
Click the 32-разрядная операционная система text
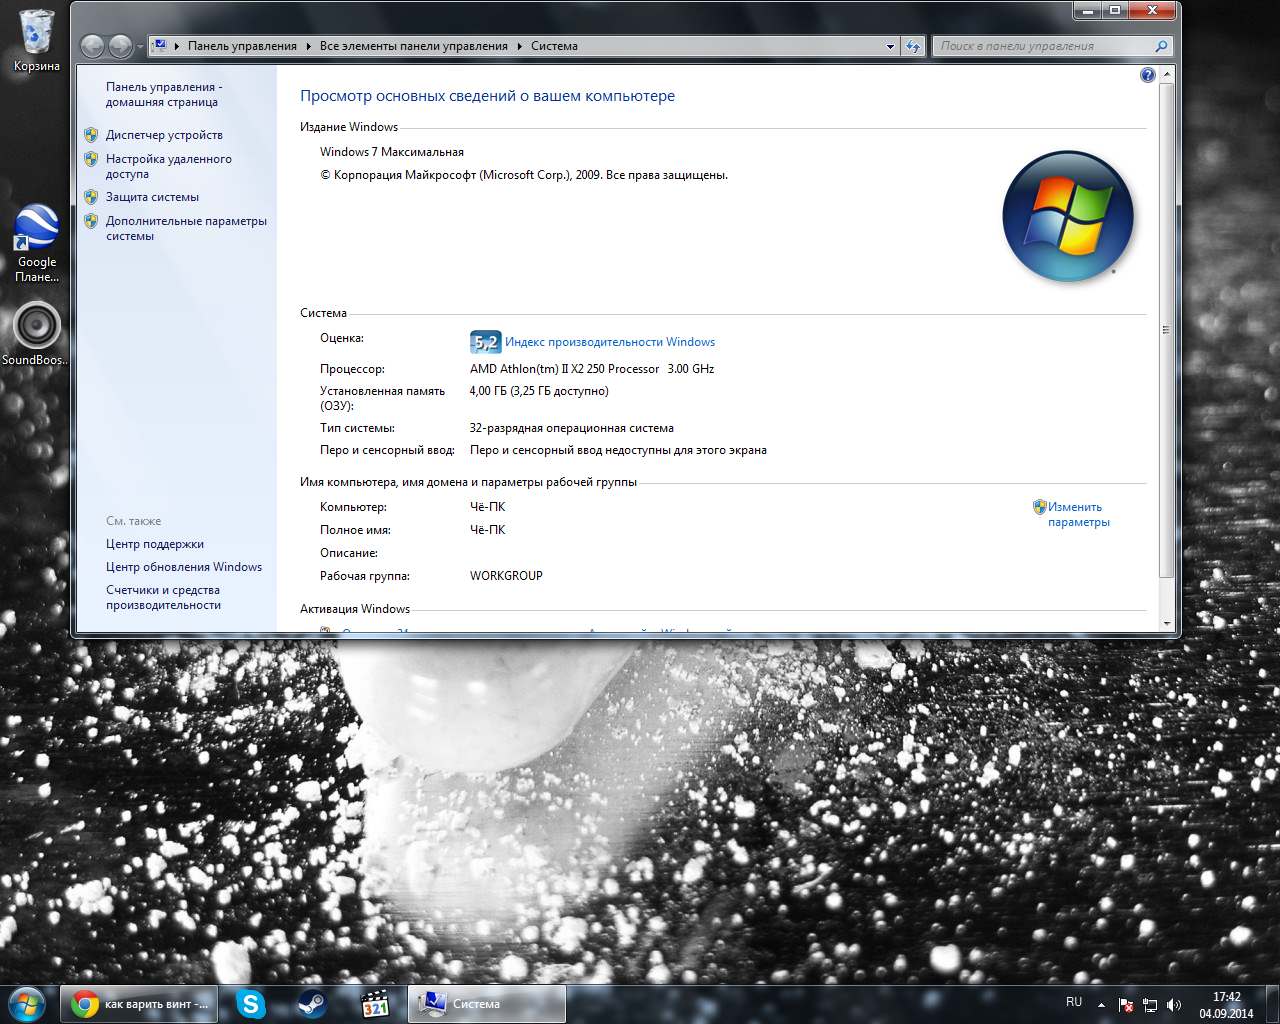point(572,428)
